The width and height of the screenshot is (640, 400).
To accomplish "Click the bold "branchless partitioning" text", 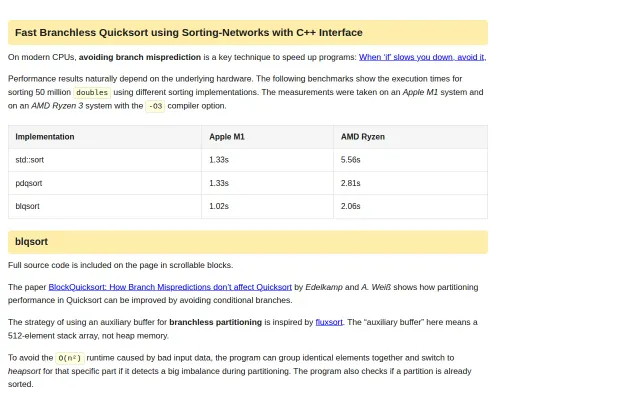I will (x=216, y=322).
